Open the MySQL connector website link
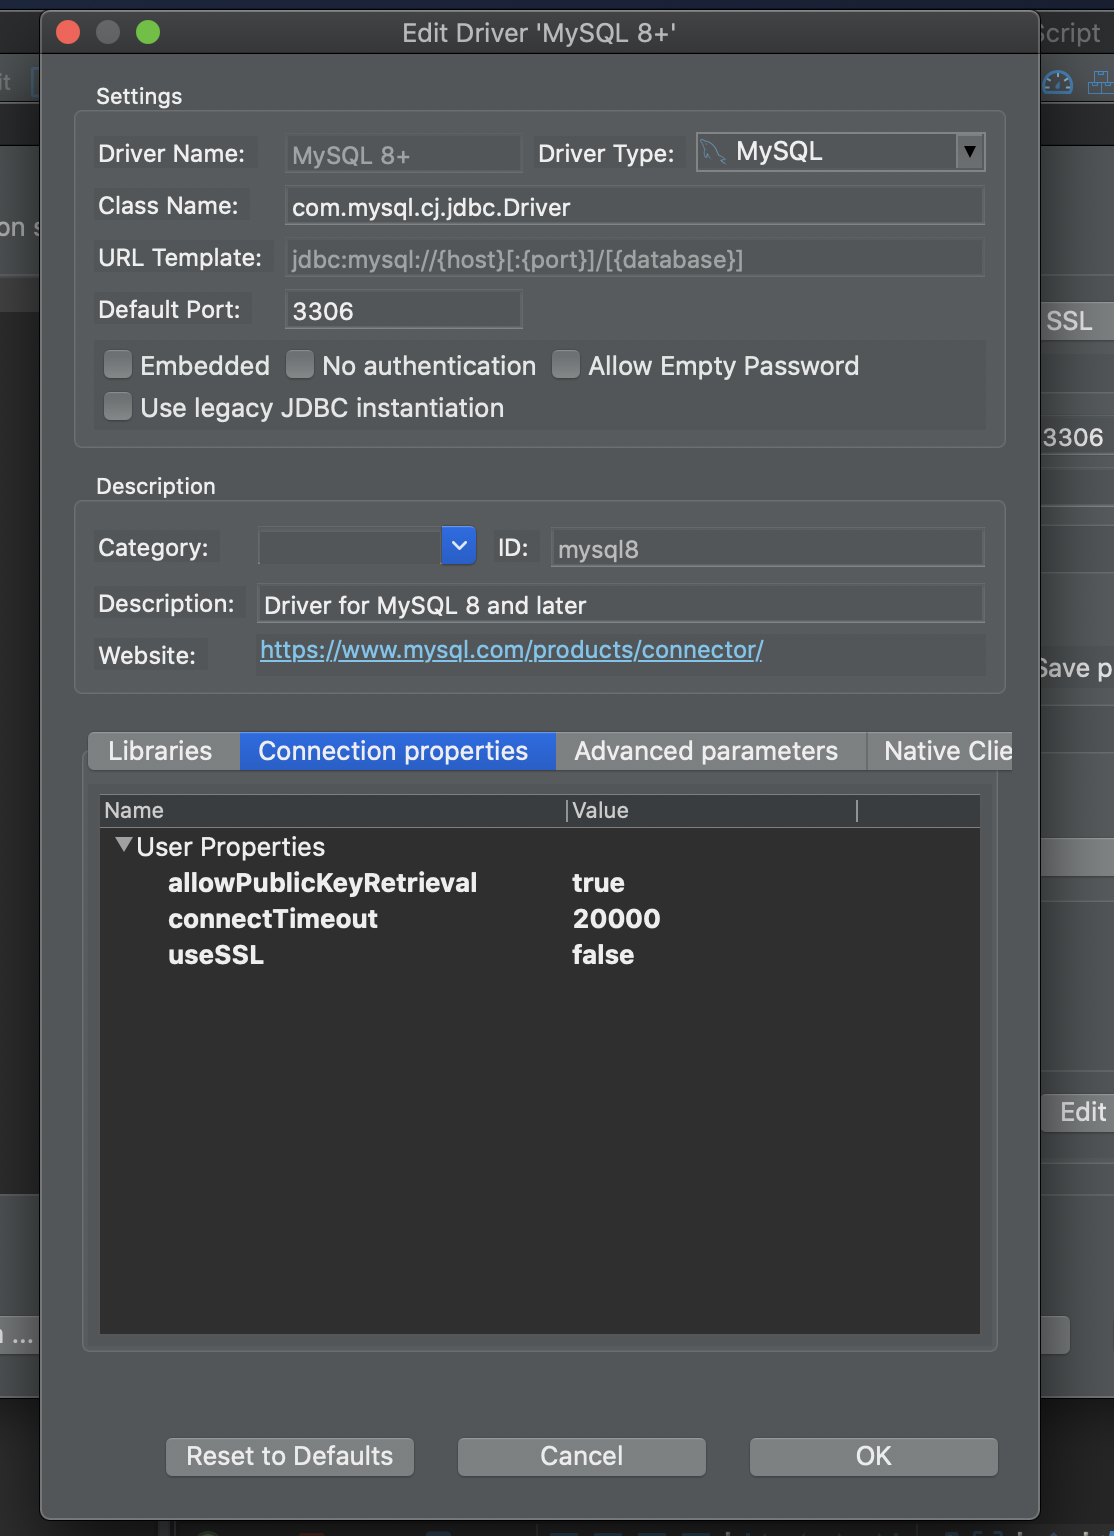 click(x=511, y=650)
